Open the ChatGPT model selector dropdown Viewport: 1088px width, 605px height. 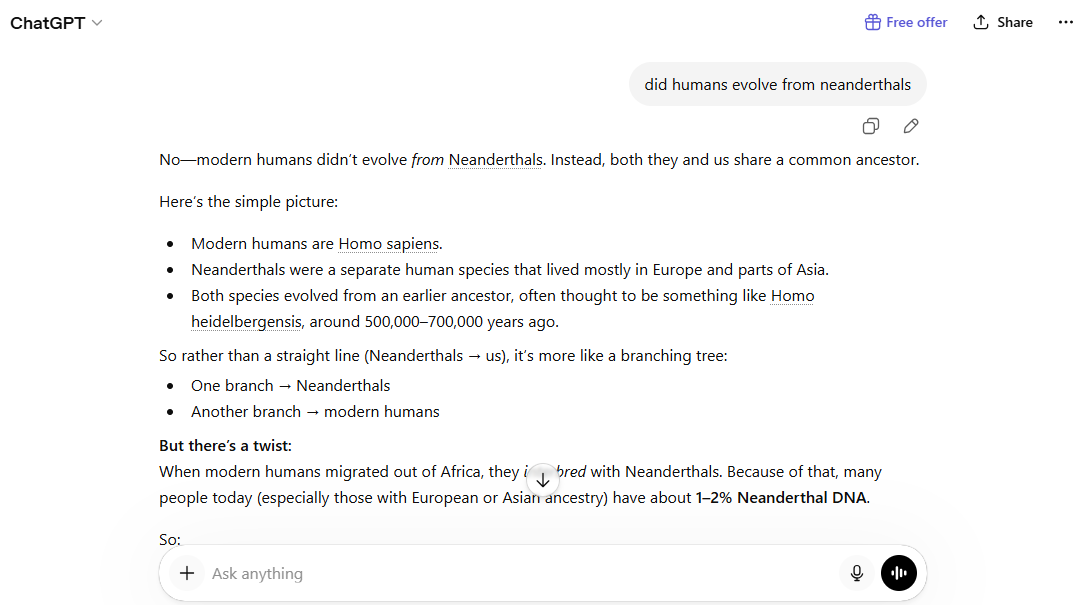pyautogui.click(x=56, y=23)
